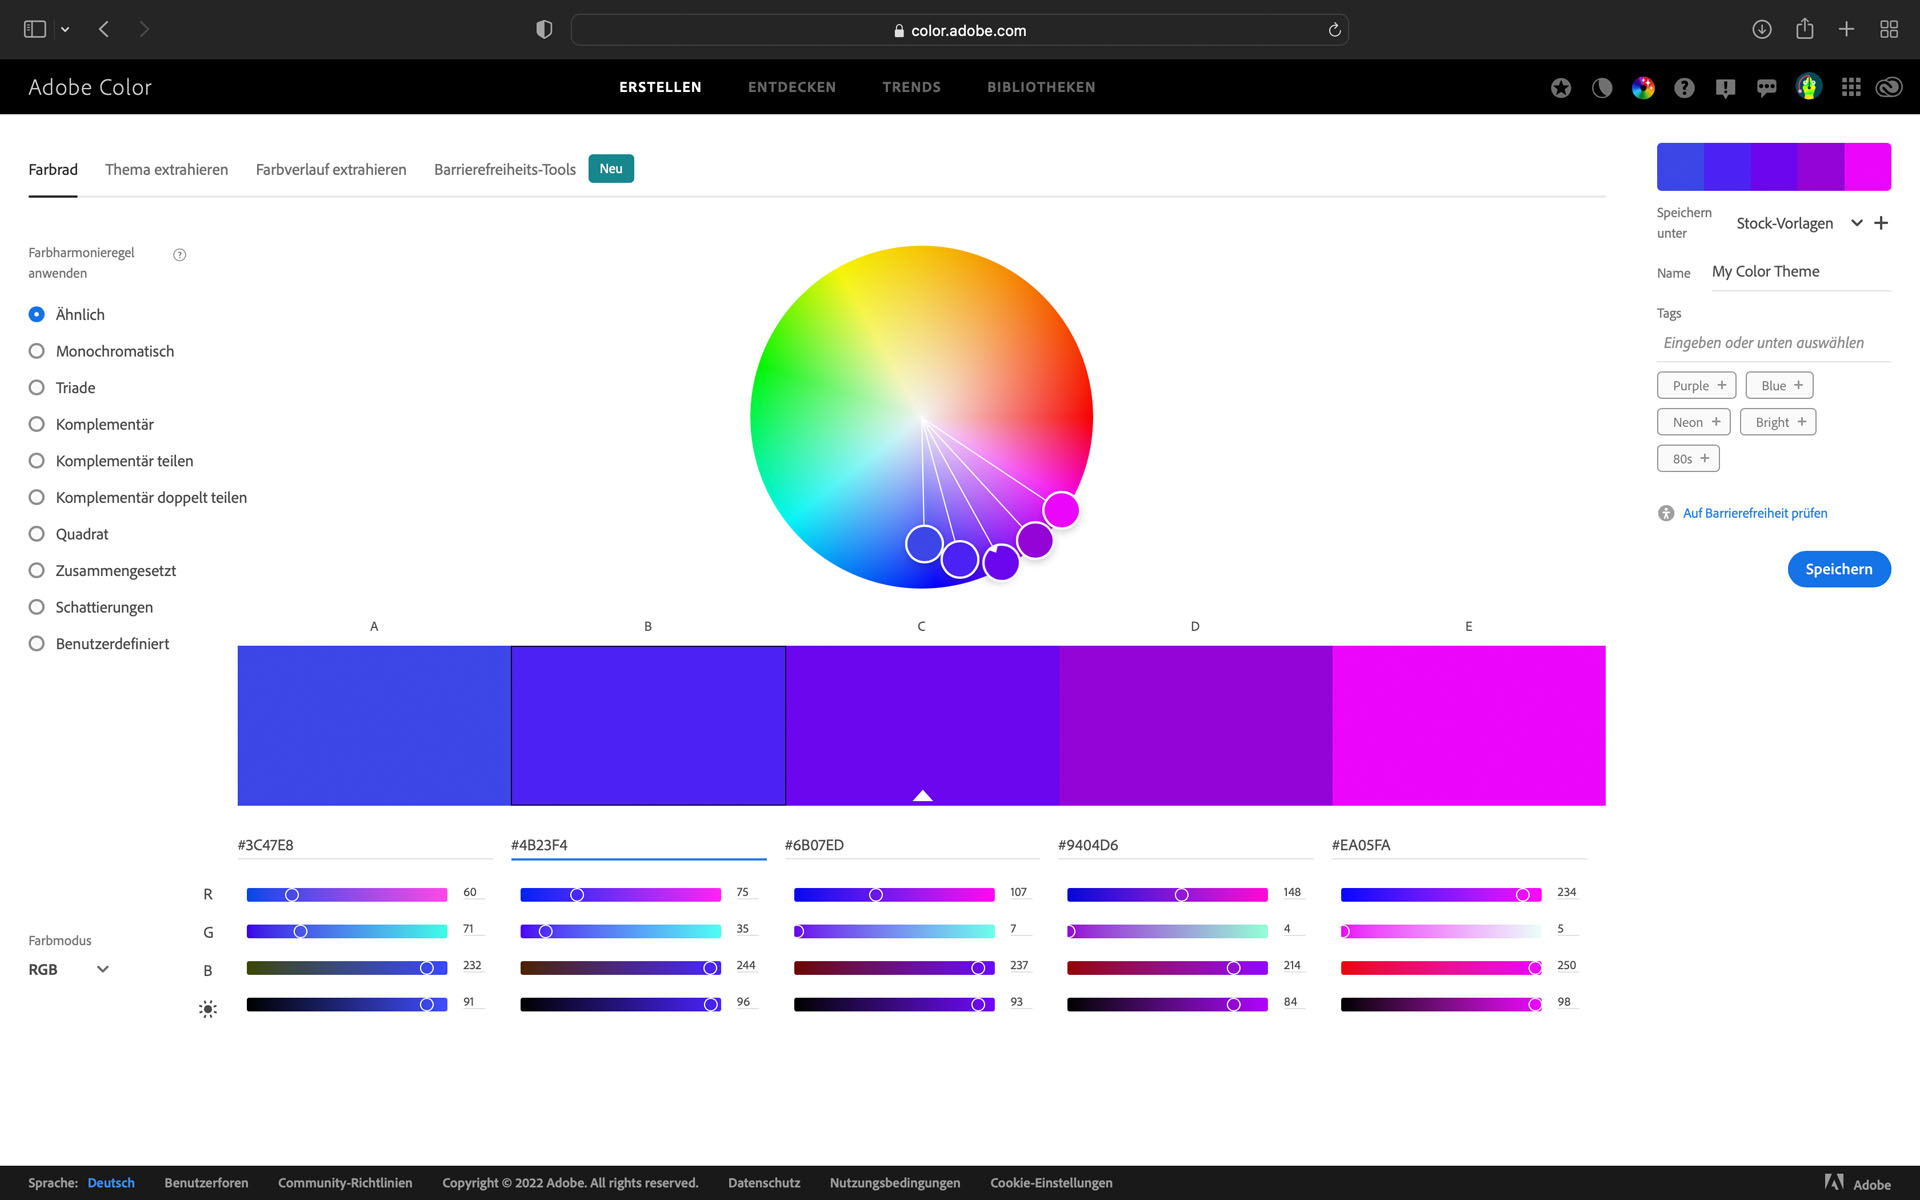Open the TRENDS tab
Viewport: 1920px width, 1200px height.
click(911, 87)
